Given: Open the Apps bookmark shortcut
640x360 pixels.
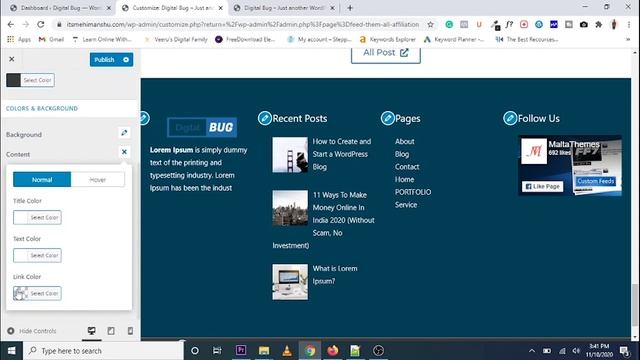Looking at the screenshot, I should [x=19, y=40].
